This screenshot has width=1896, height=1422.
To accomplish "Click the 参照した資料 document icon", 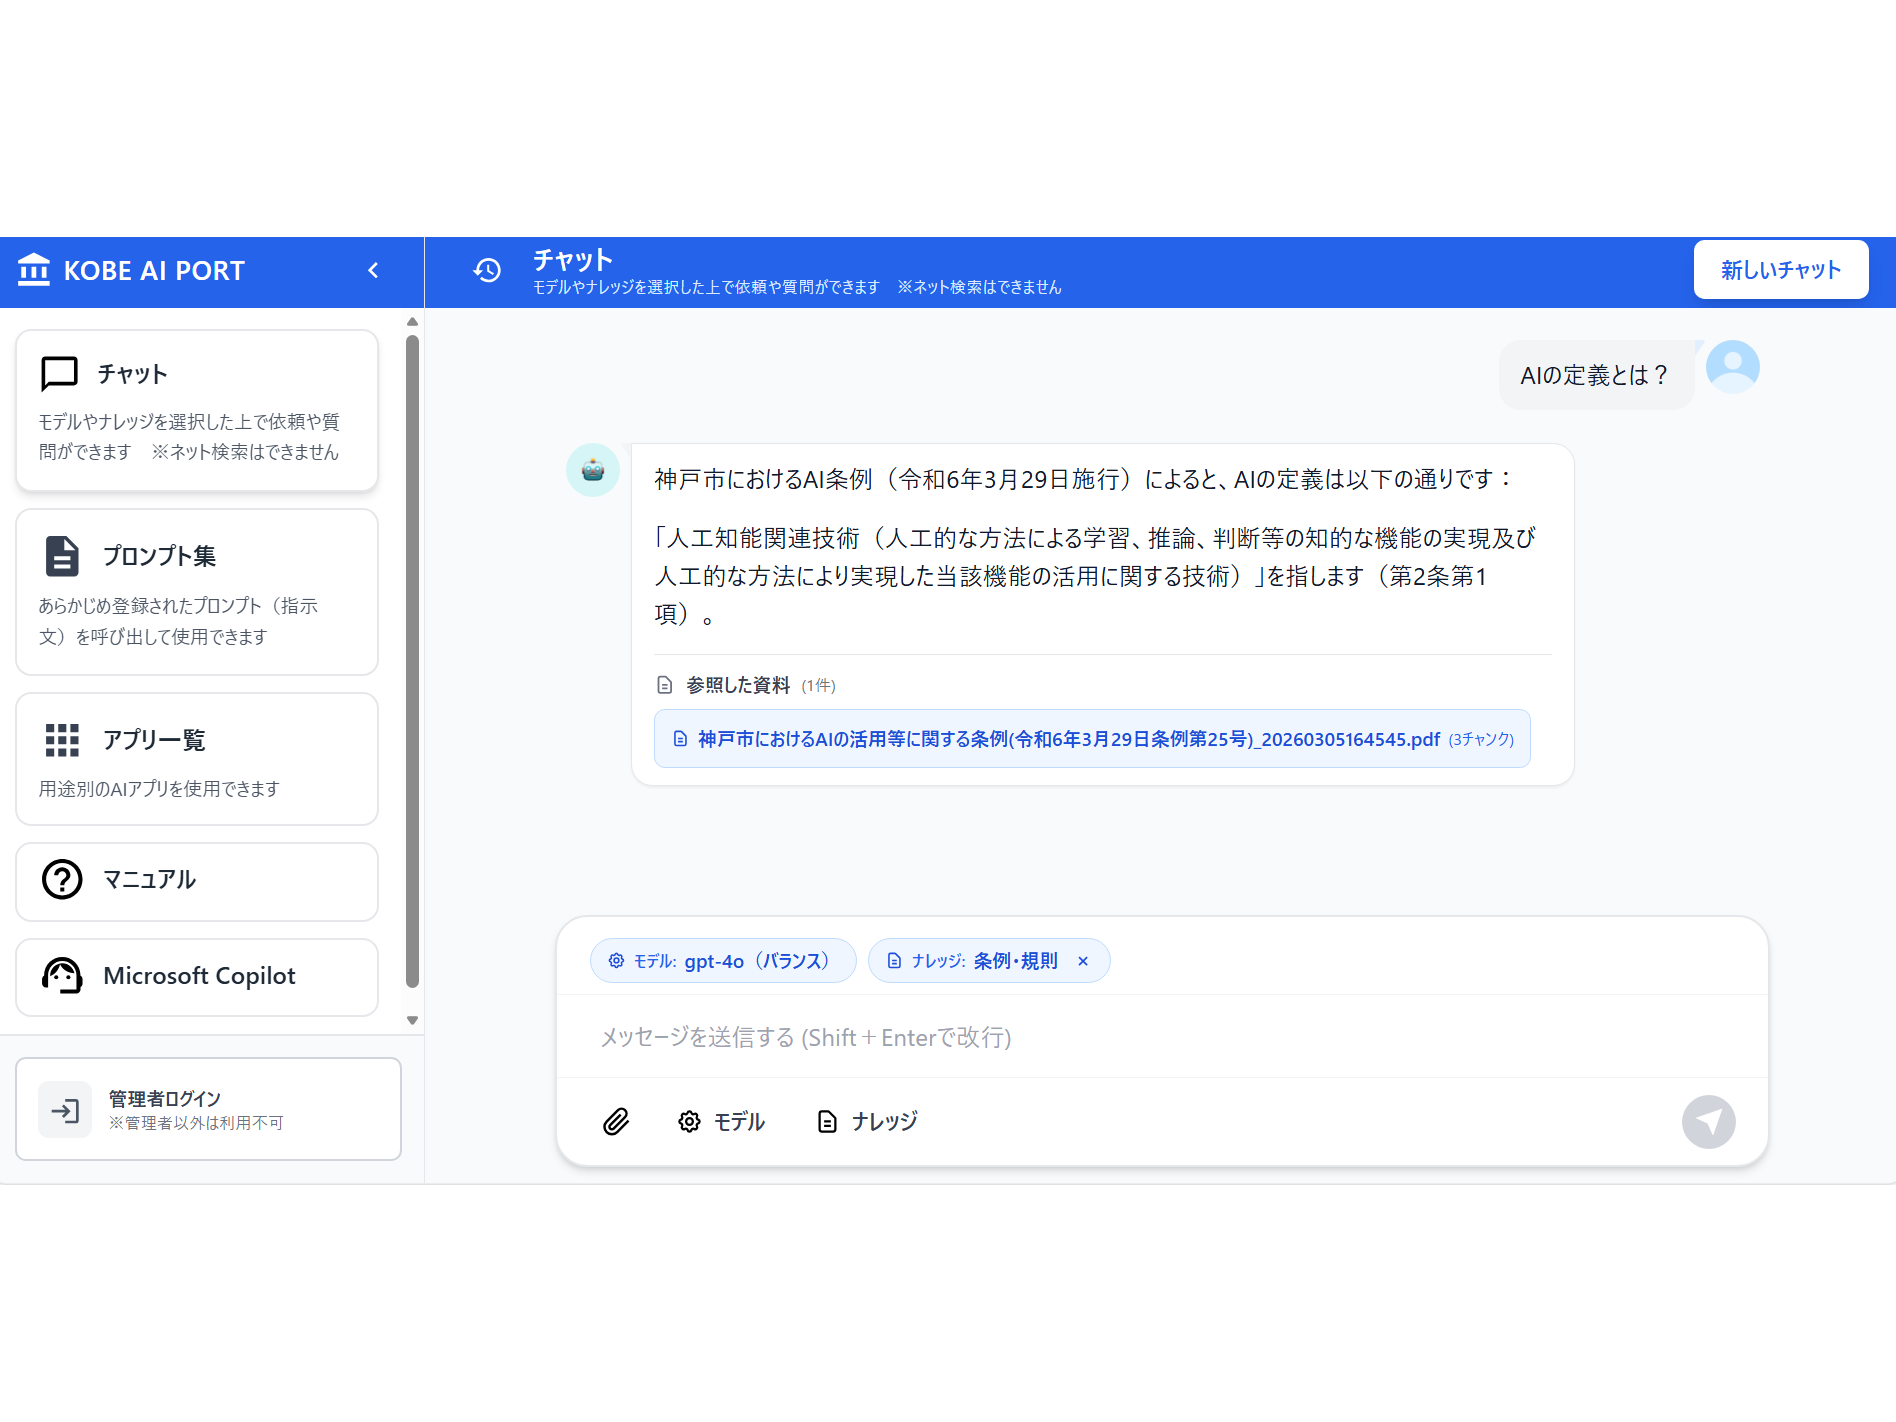I will point(665,685).
